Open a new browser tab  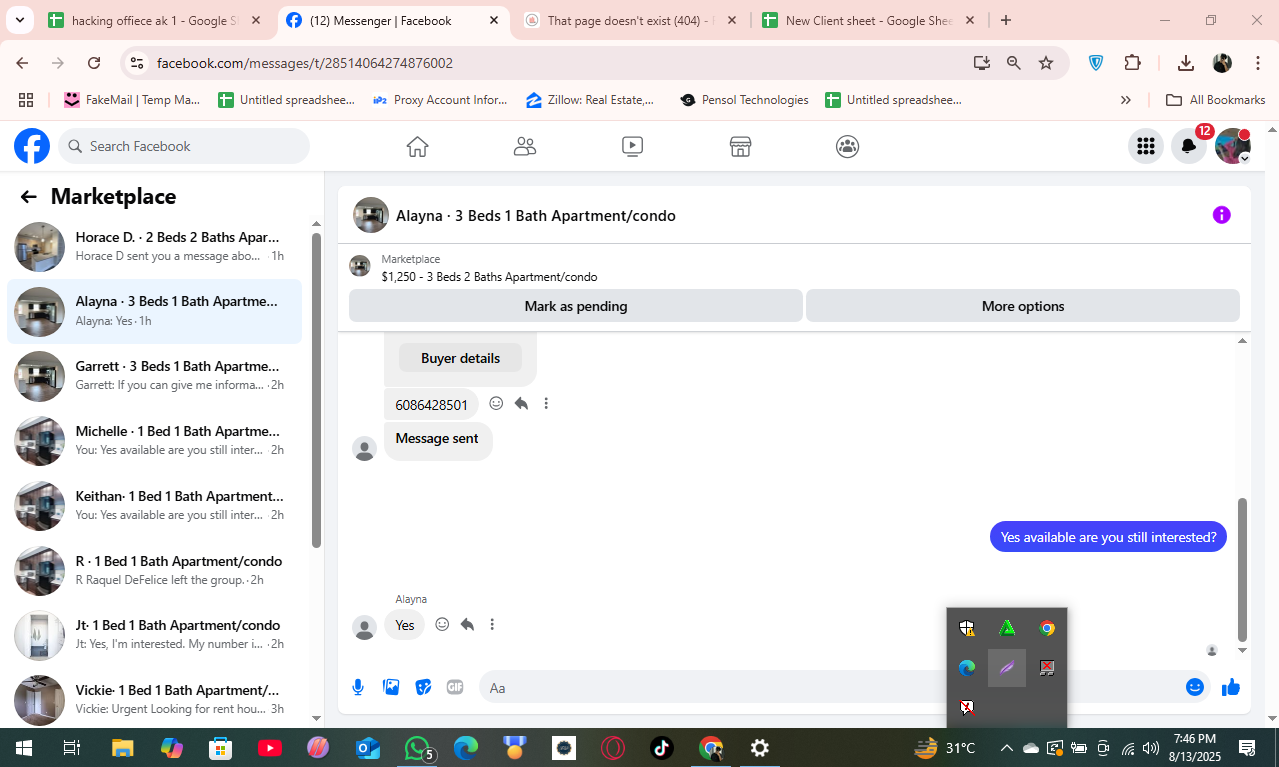[1006, 20]
